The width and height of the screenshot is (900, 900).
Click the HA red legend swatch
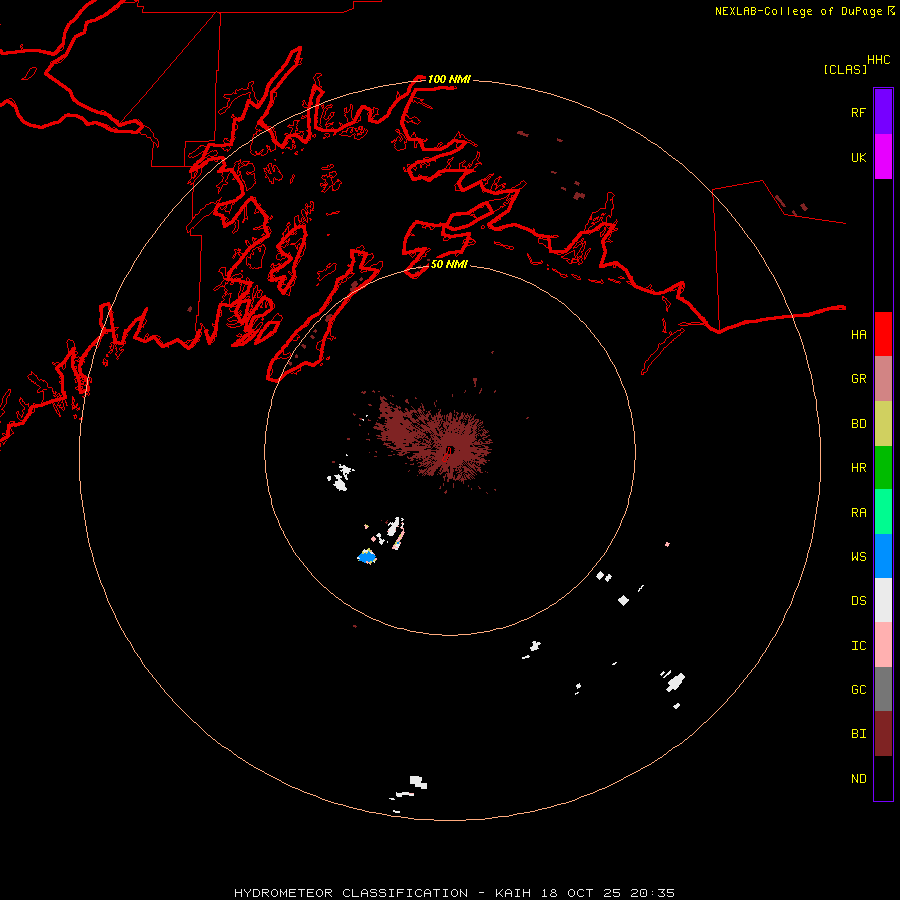point(883,333)
